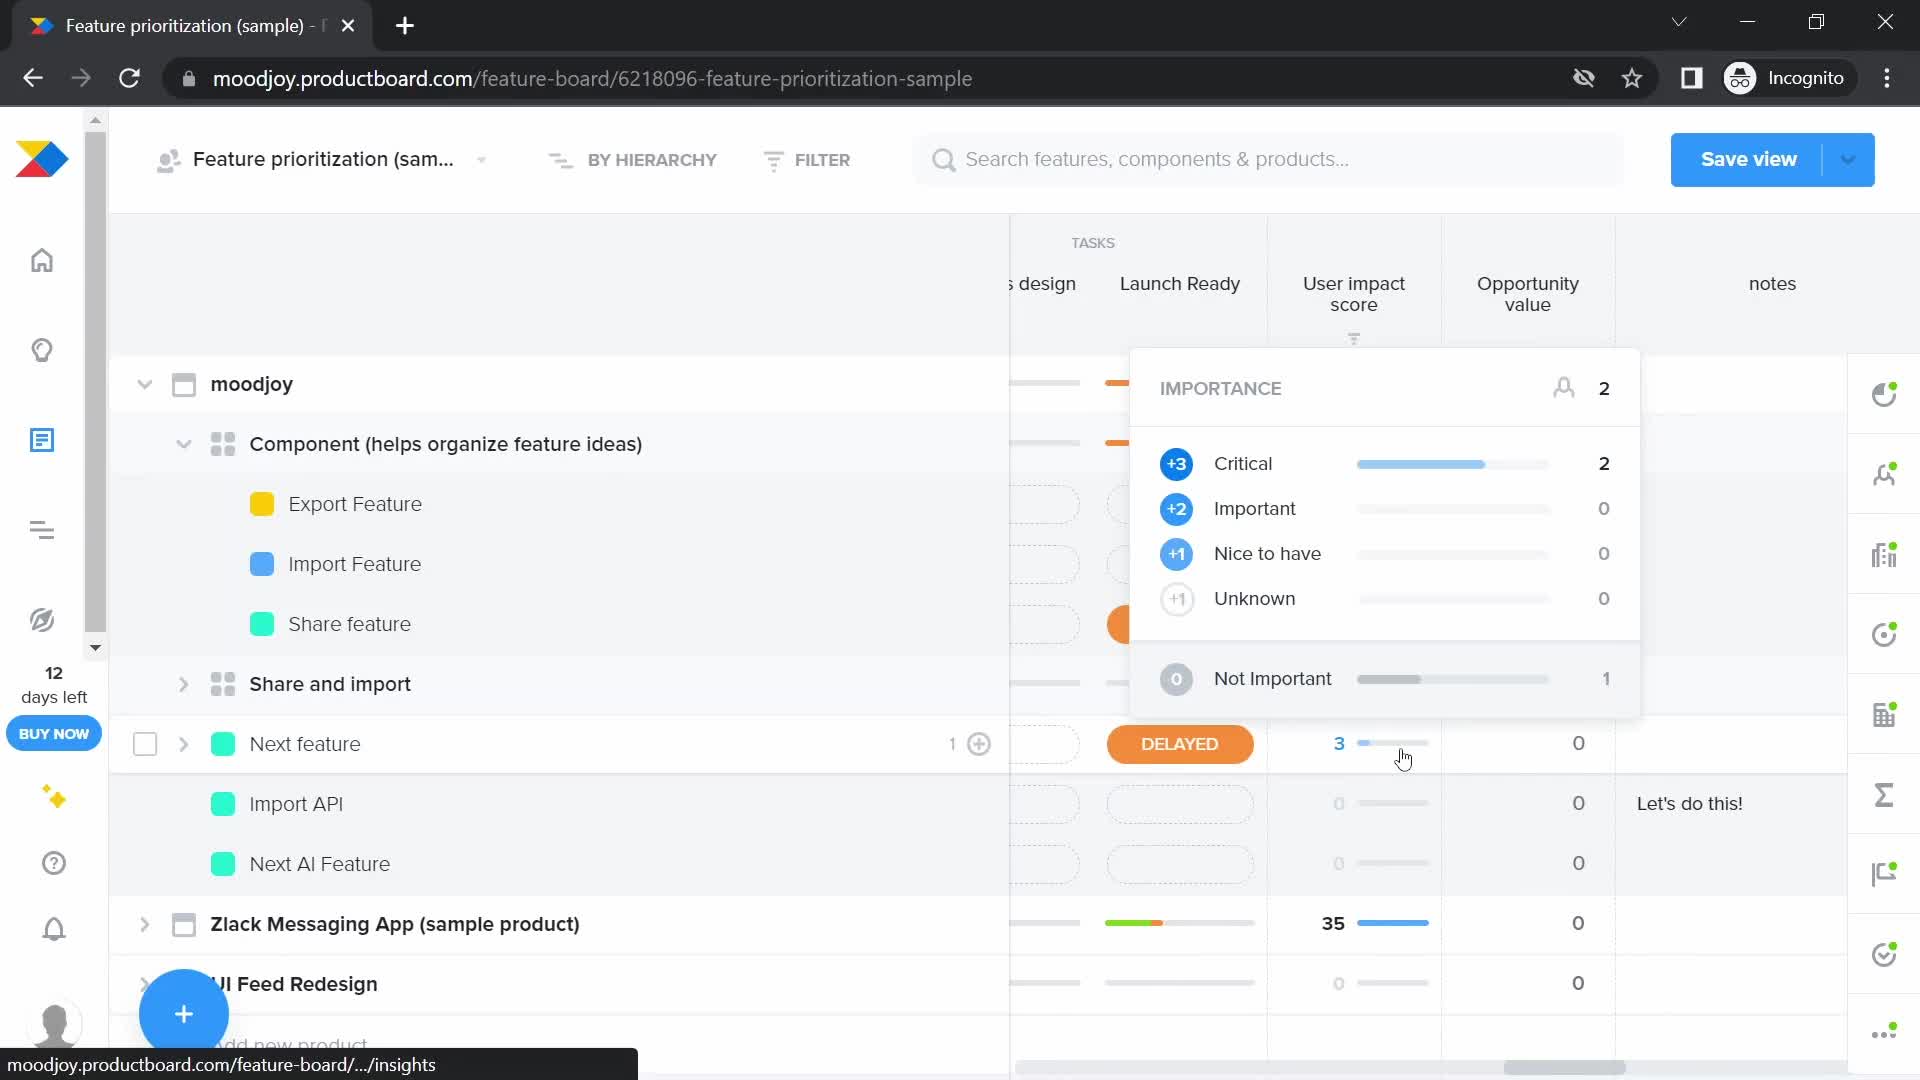Screen dimensions: 1920x1080
Task: Click the Launch Ready column header
Action: coord(1180,284)
